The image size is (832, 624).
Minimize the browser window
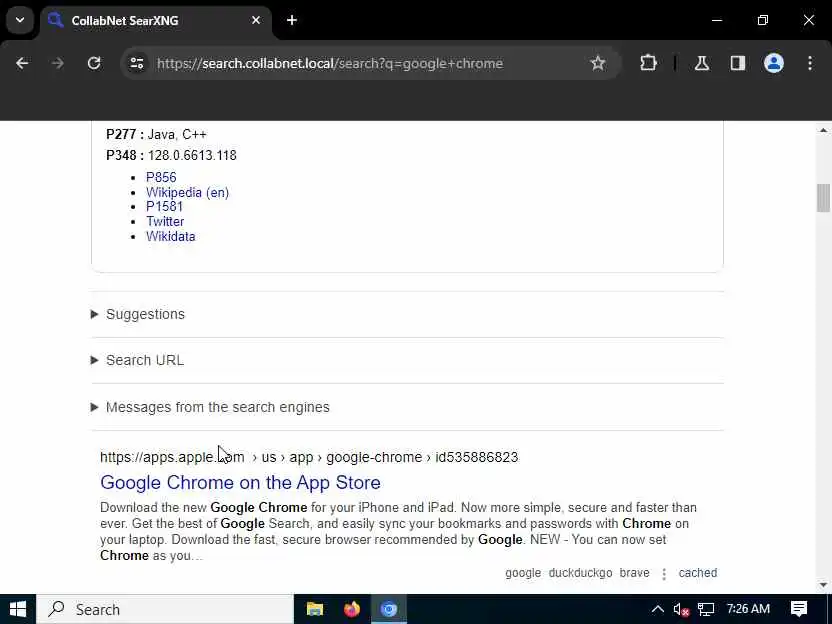coord(717,20)
